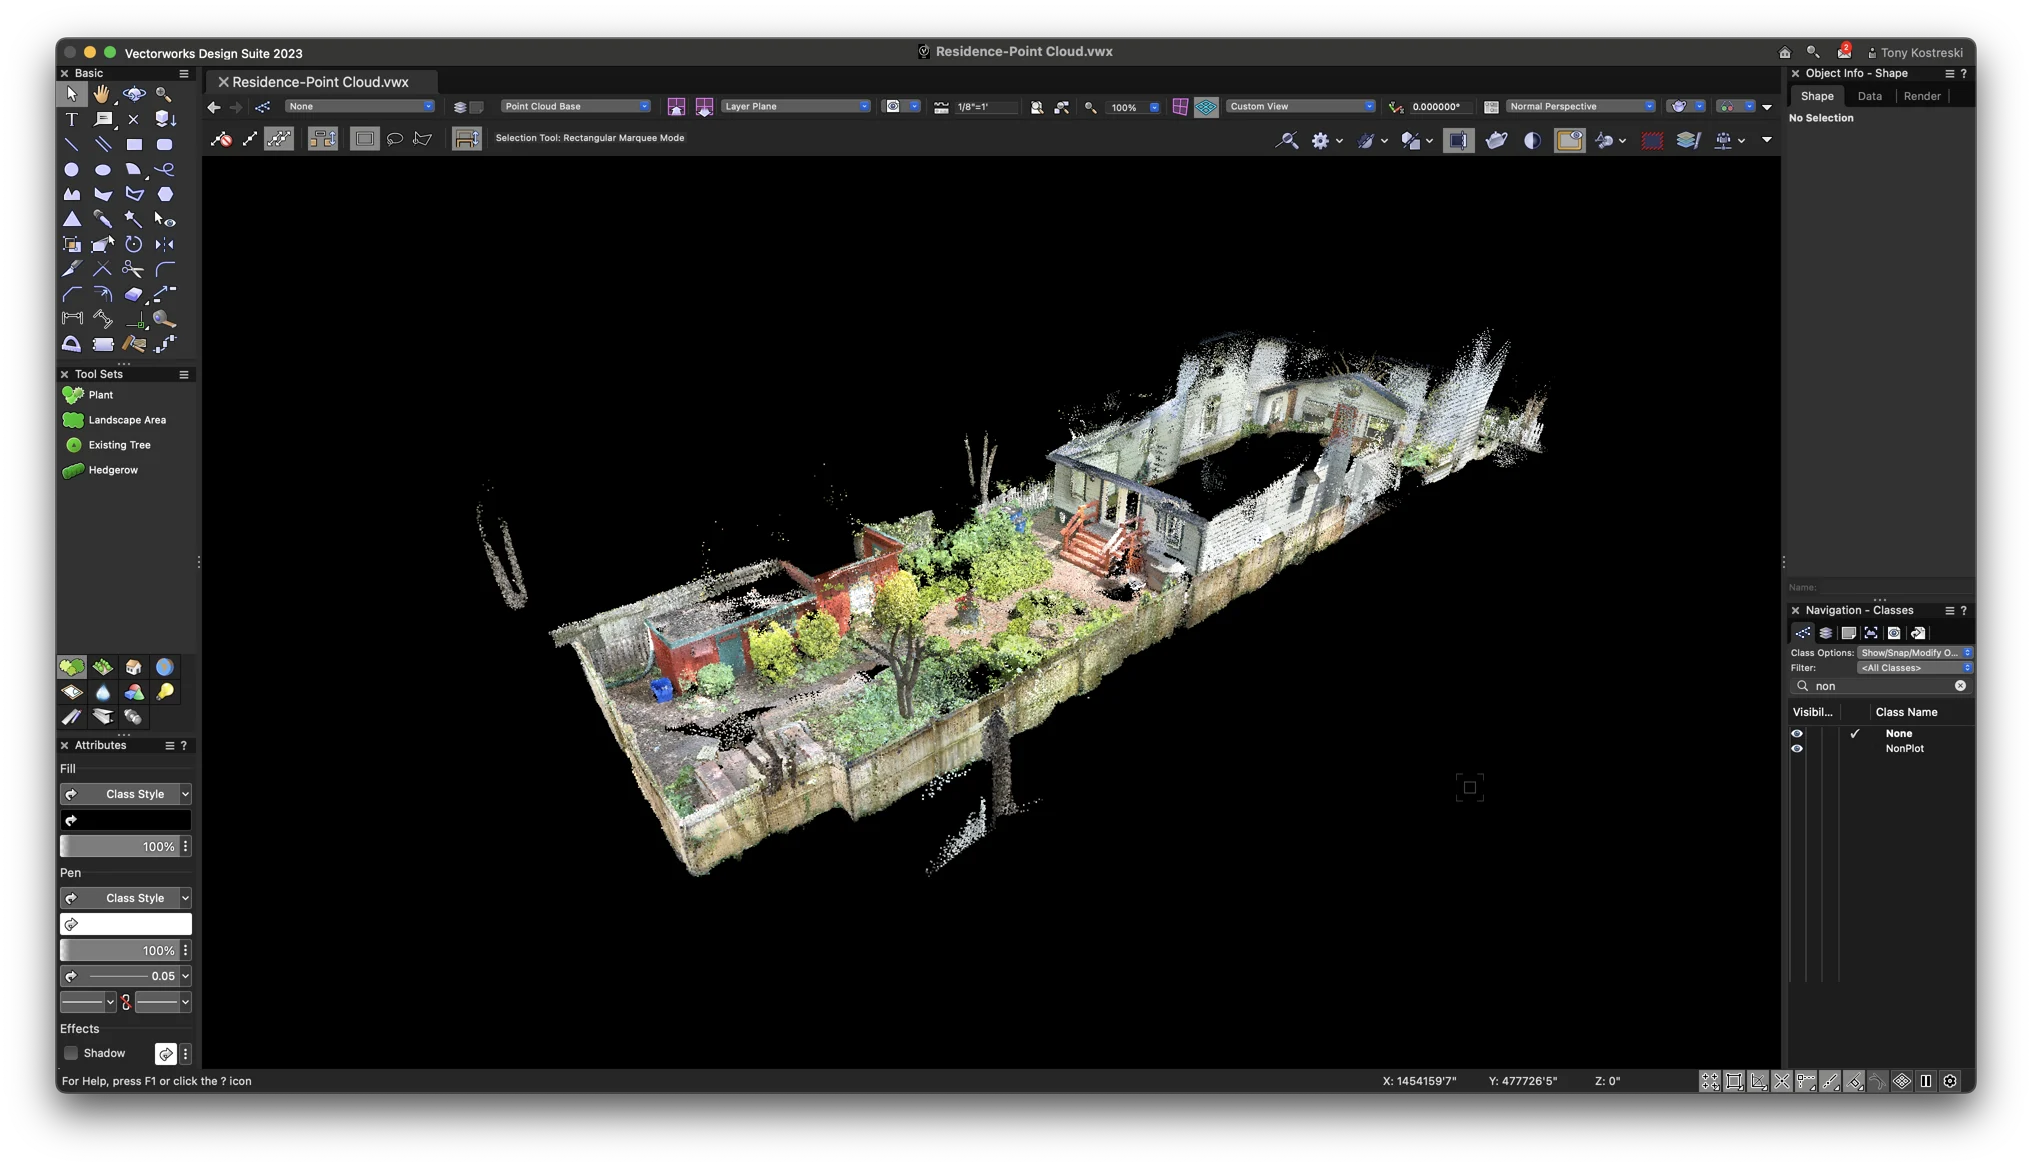The width and height of the screenshot is (2032, 1167).
Task: Choose the Hedgerow tool
Action: (x=112, y=470)
